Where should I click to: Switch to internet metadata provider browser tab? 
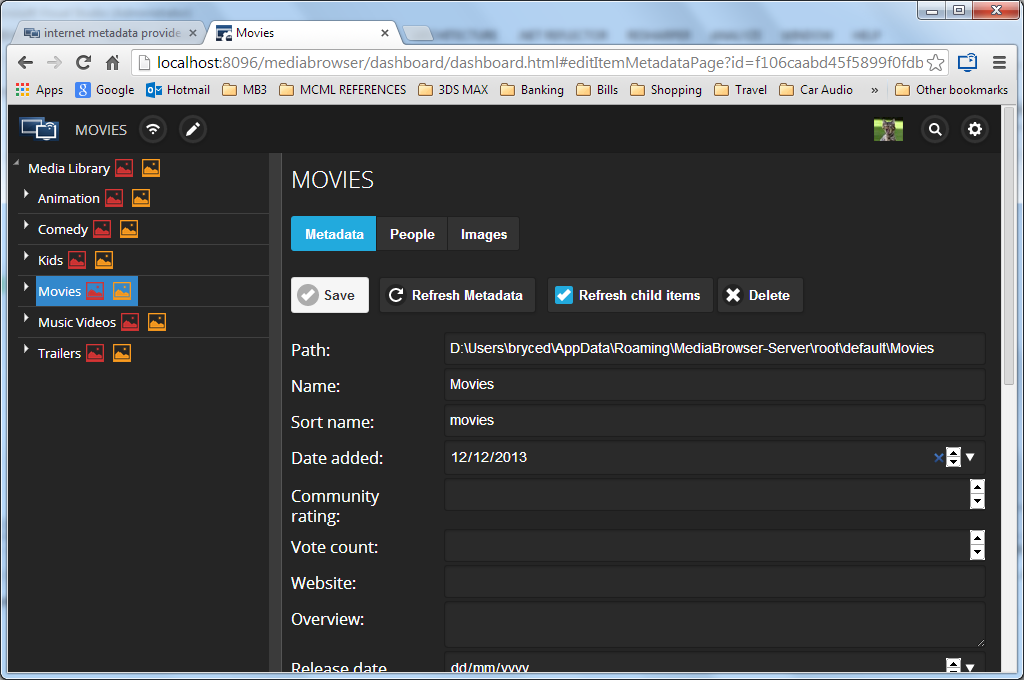pos(109,33)
